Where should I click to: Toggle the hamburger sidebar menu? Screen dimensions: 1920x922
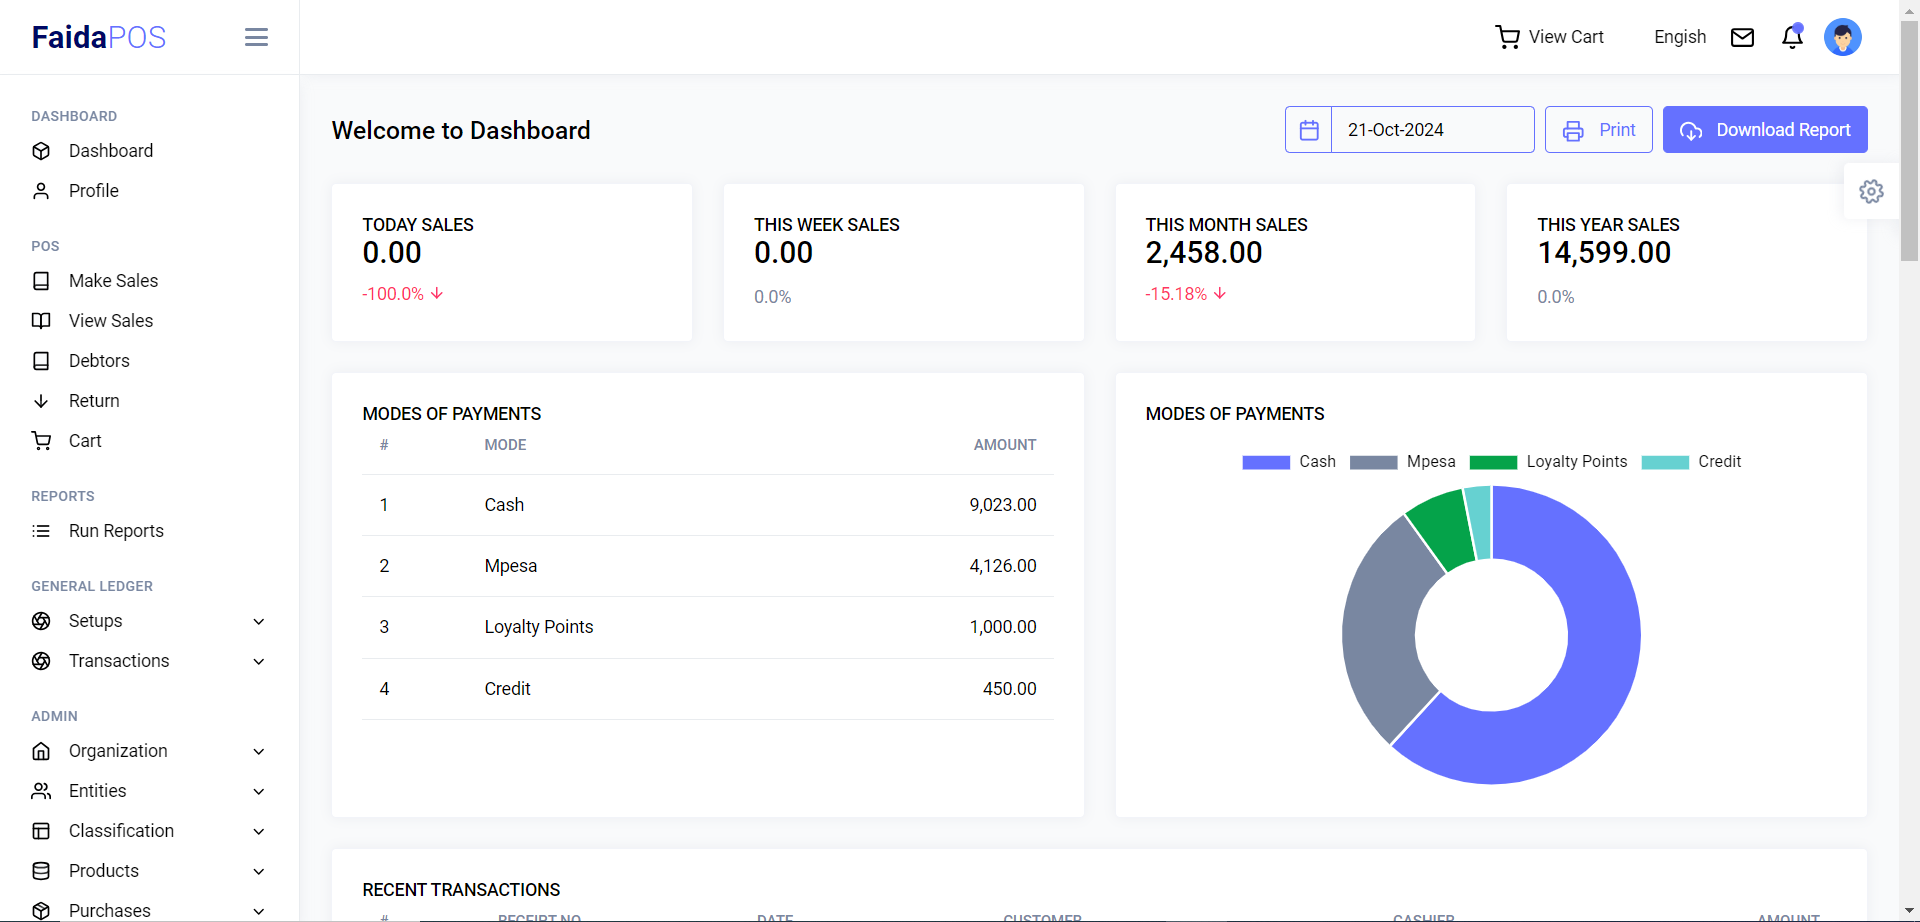256,37
